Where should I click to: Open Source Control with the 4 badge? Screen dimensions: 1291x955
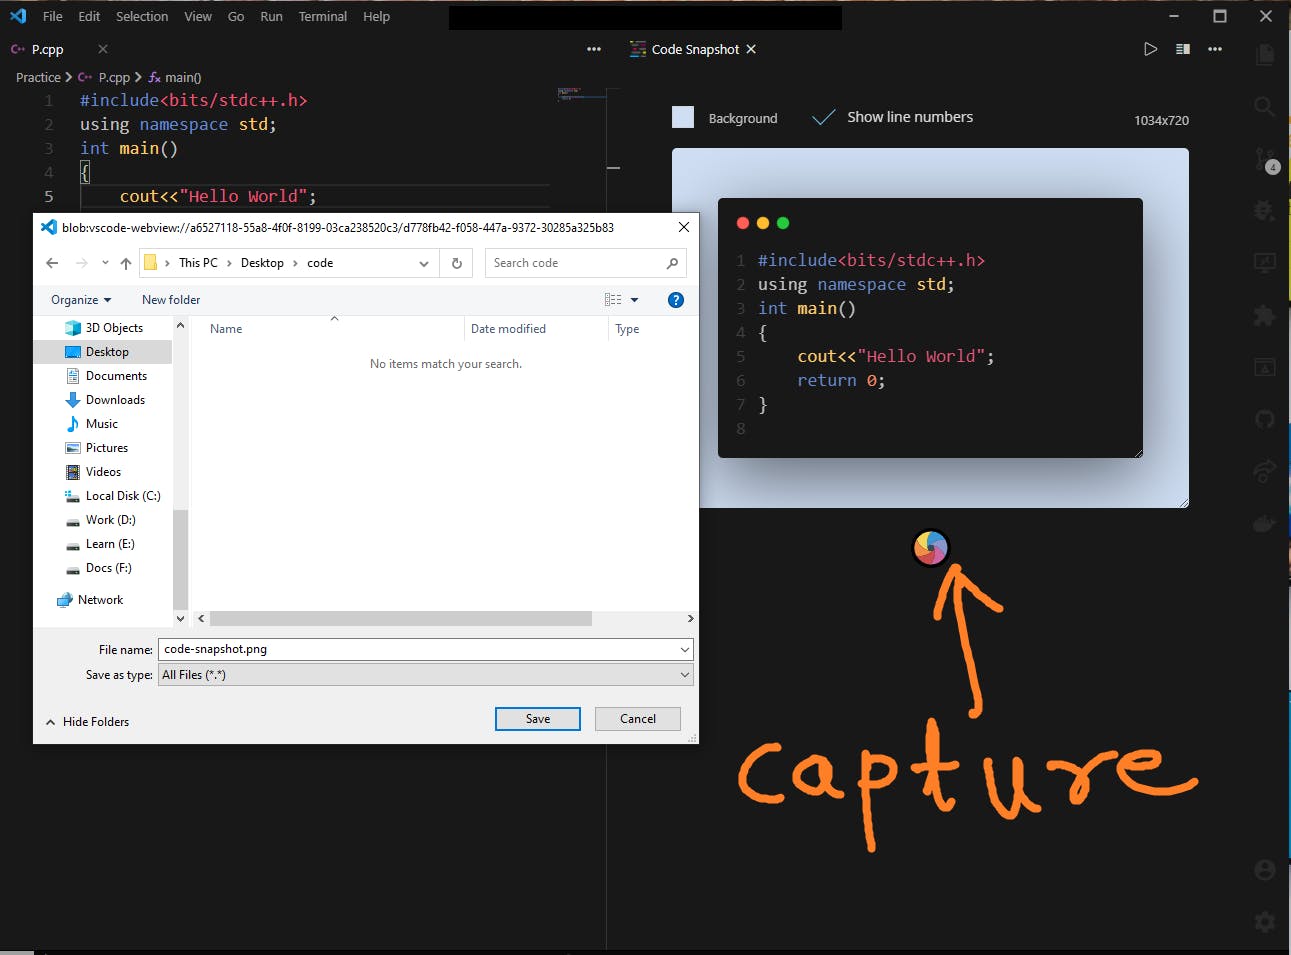[1265, 160]
